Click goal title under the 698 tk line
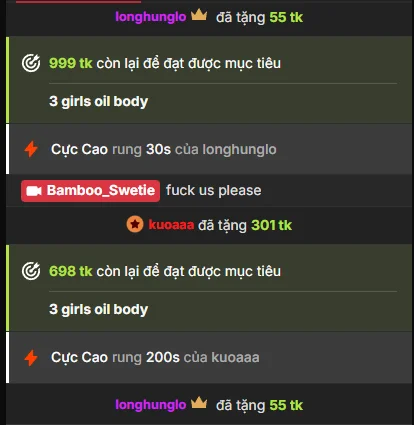414x425 pixels. click(99, 309)
